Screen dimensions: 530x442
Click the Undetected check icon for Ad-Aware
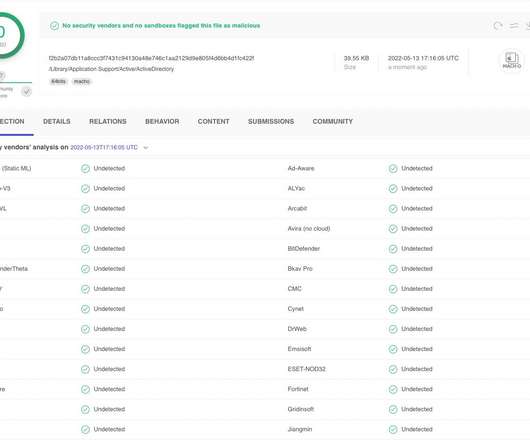coord(393,168)
